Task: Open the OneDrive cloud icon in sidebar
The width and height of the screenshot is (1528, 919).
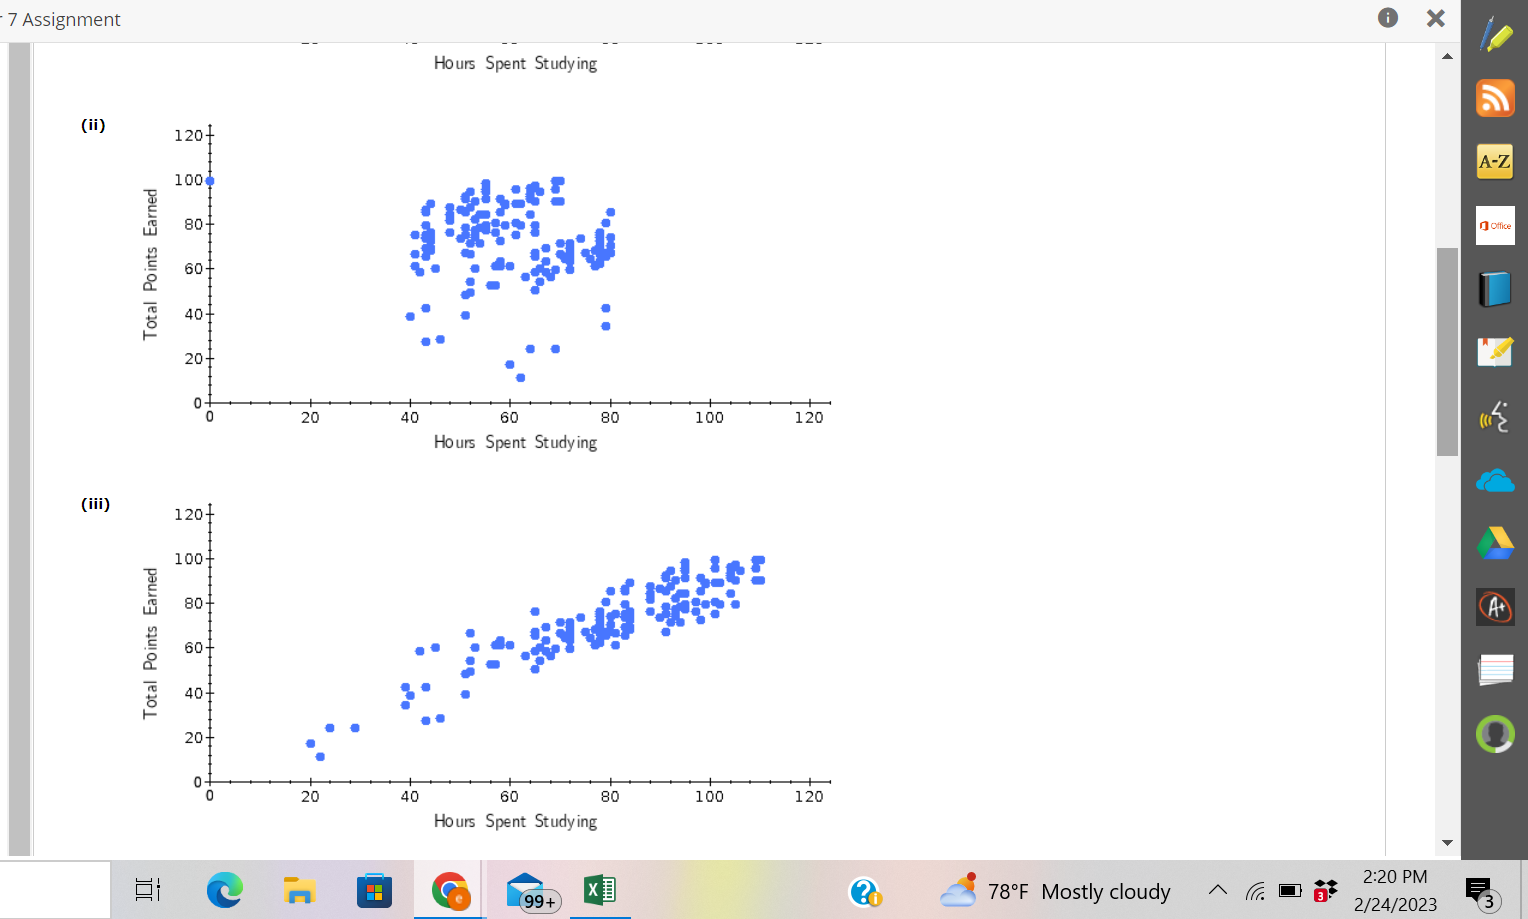Action: 1495,481
